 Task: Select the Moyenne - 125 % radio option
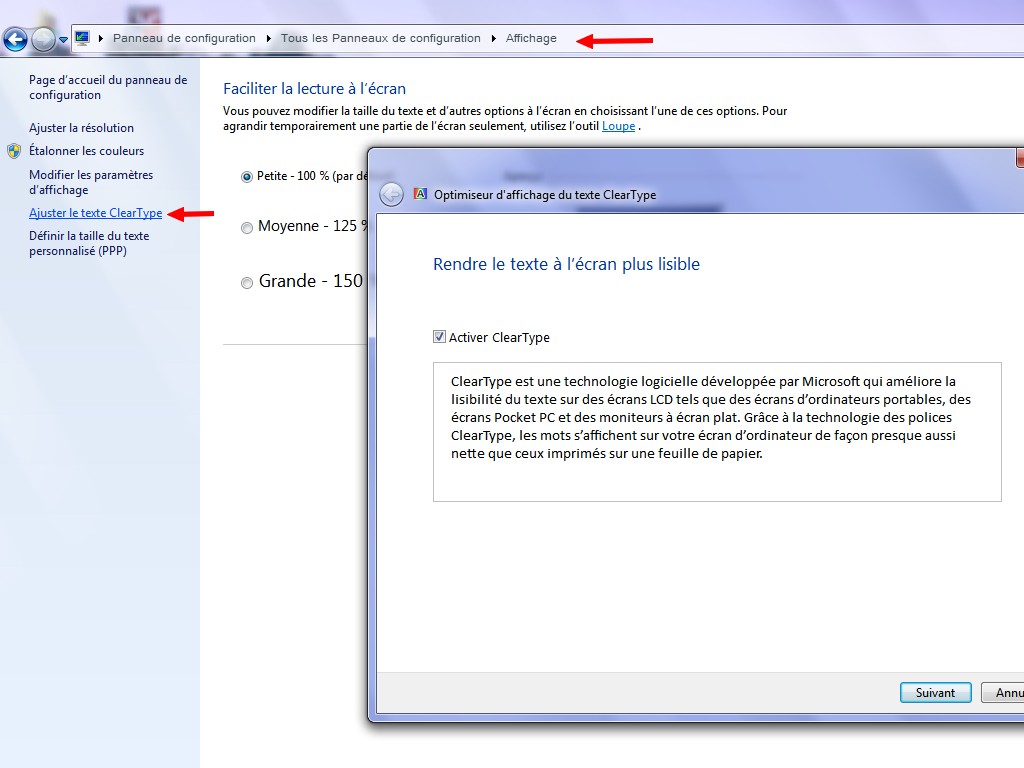tap(247, 228)
